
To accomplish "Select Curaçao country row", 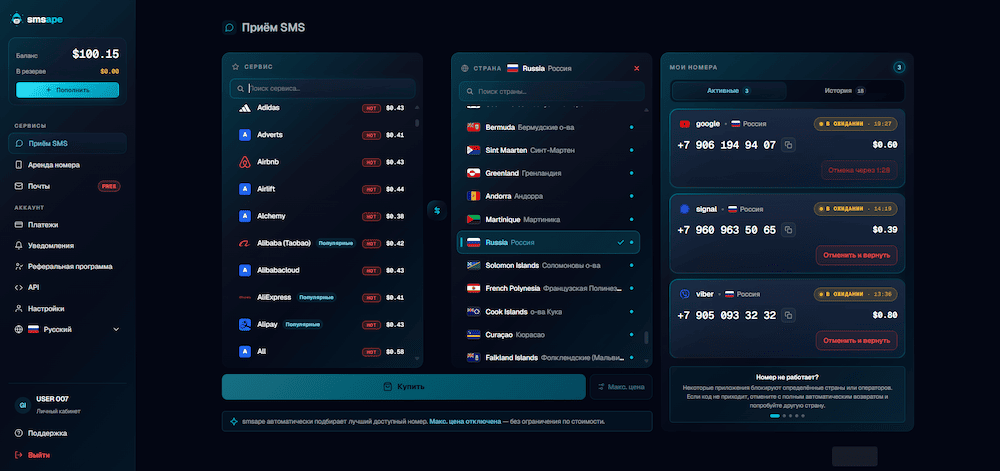I will pos(549,335).
